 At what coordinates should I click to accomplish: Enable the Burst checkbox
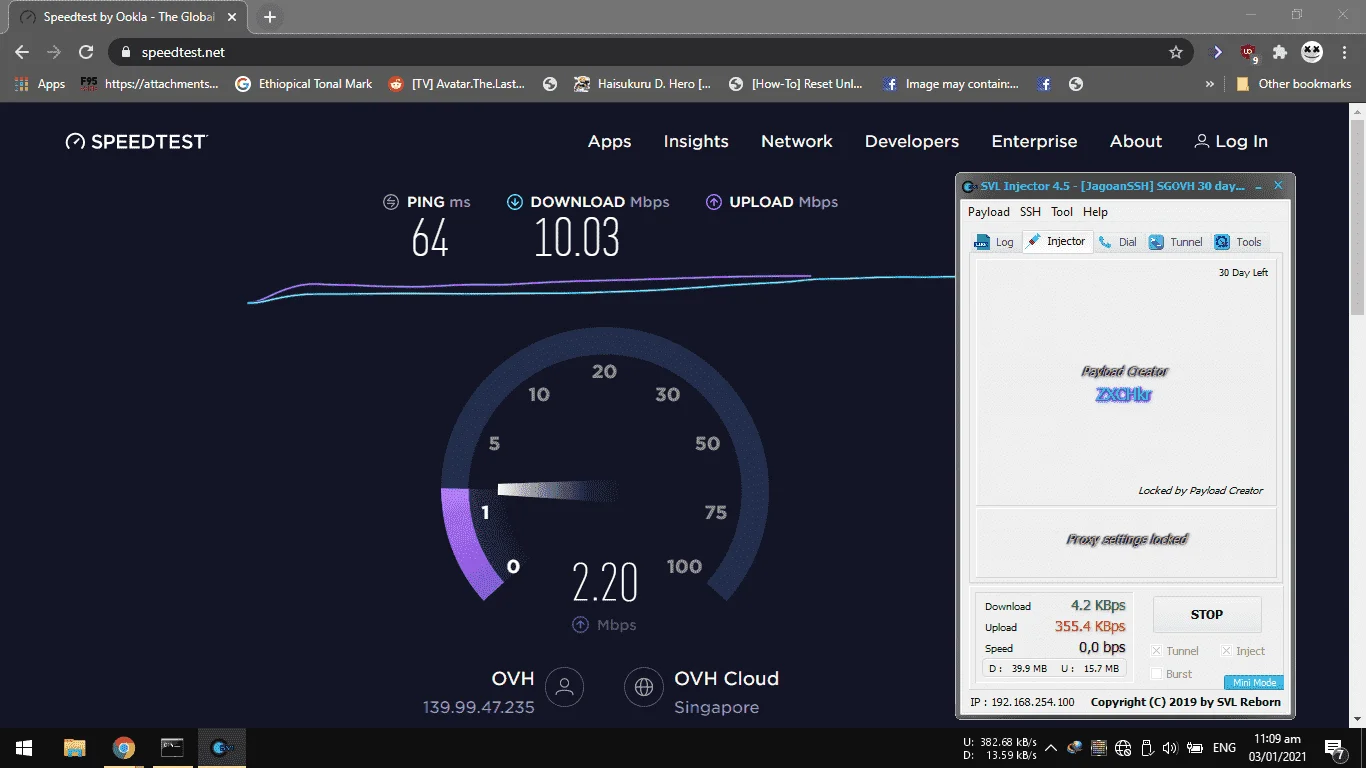click(x=1157, y=674)
